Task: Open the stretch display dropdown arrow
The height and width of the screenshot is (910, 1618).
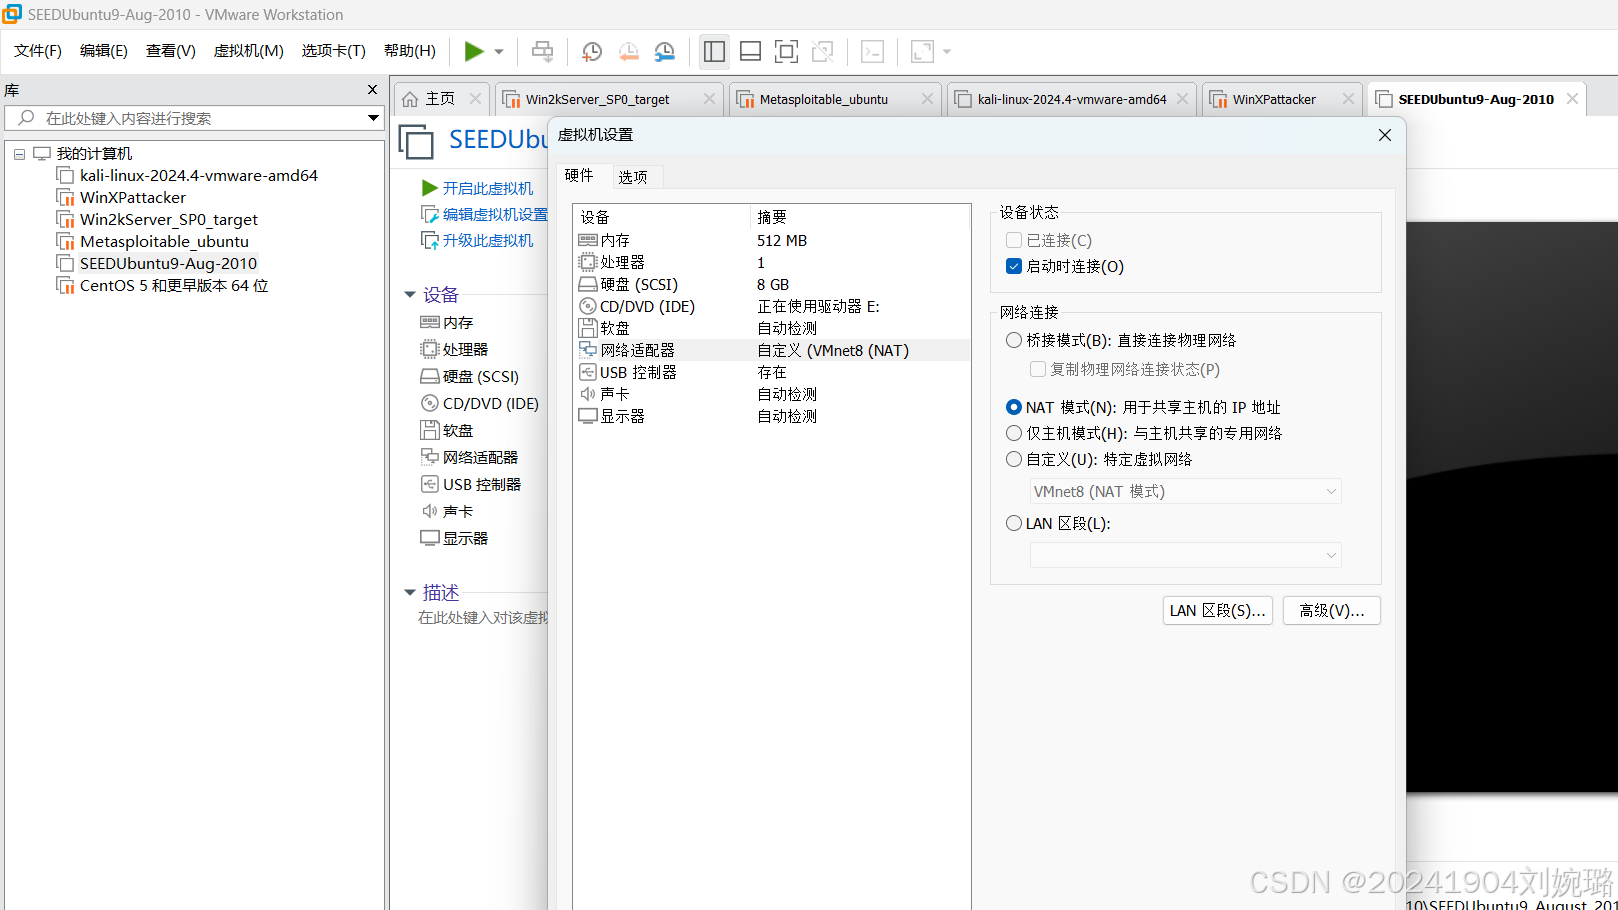Action: 947,51
